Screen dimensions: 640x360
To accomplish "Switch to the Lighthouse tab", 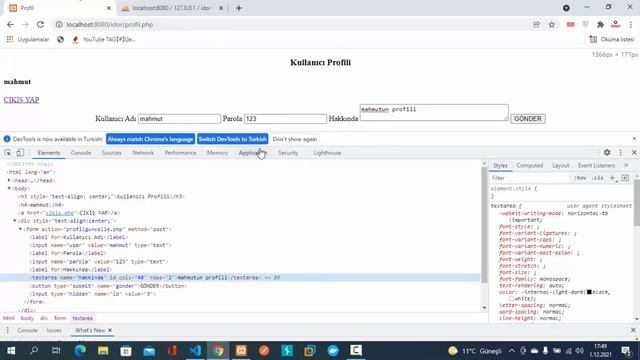I will (x=327, y=153).
